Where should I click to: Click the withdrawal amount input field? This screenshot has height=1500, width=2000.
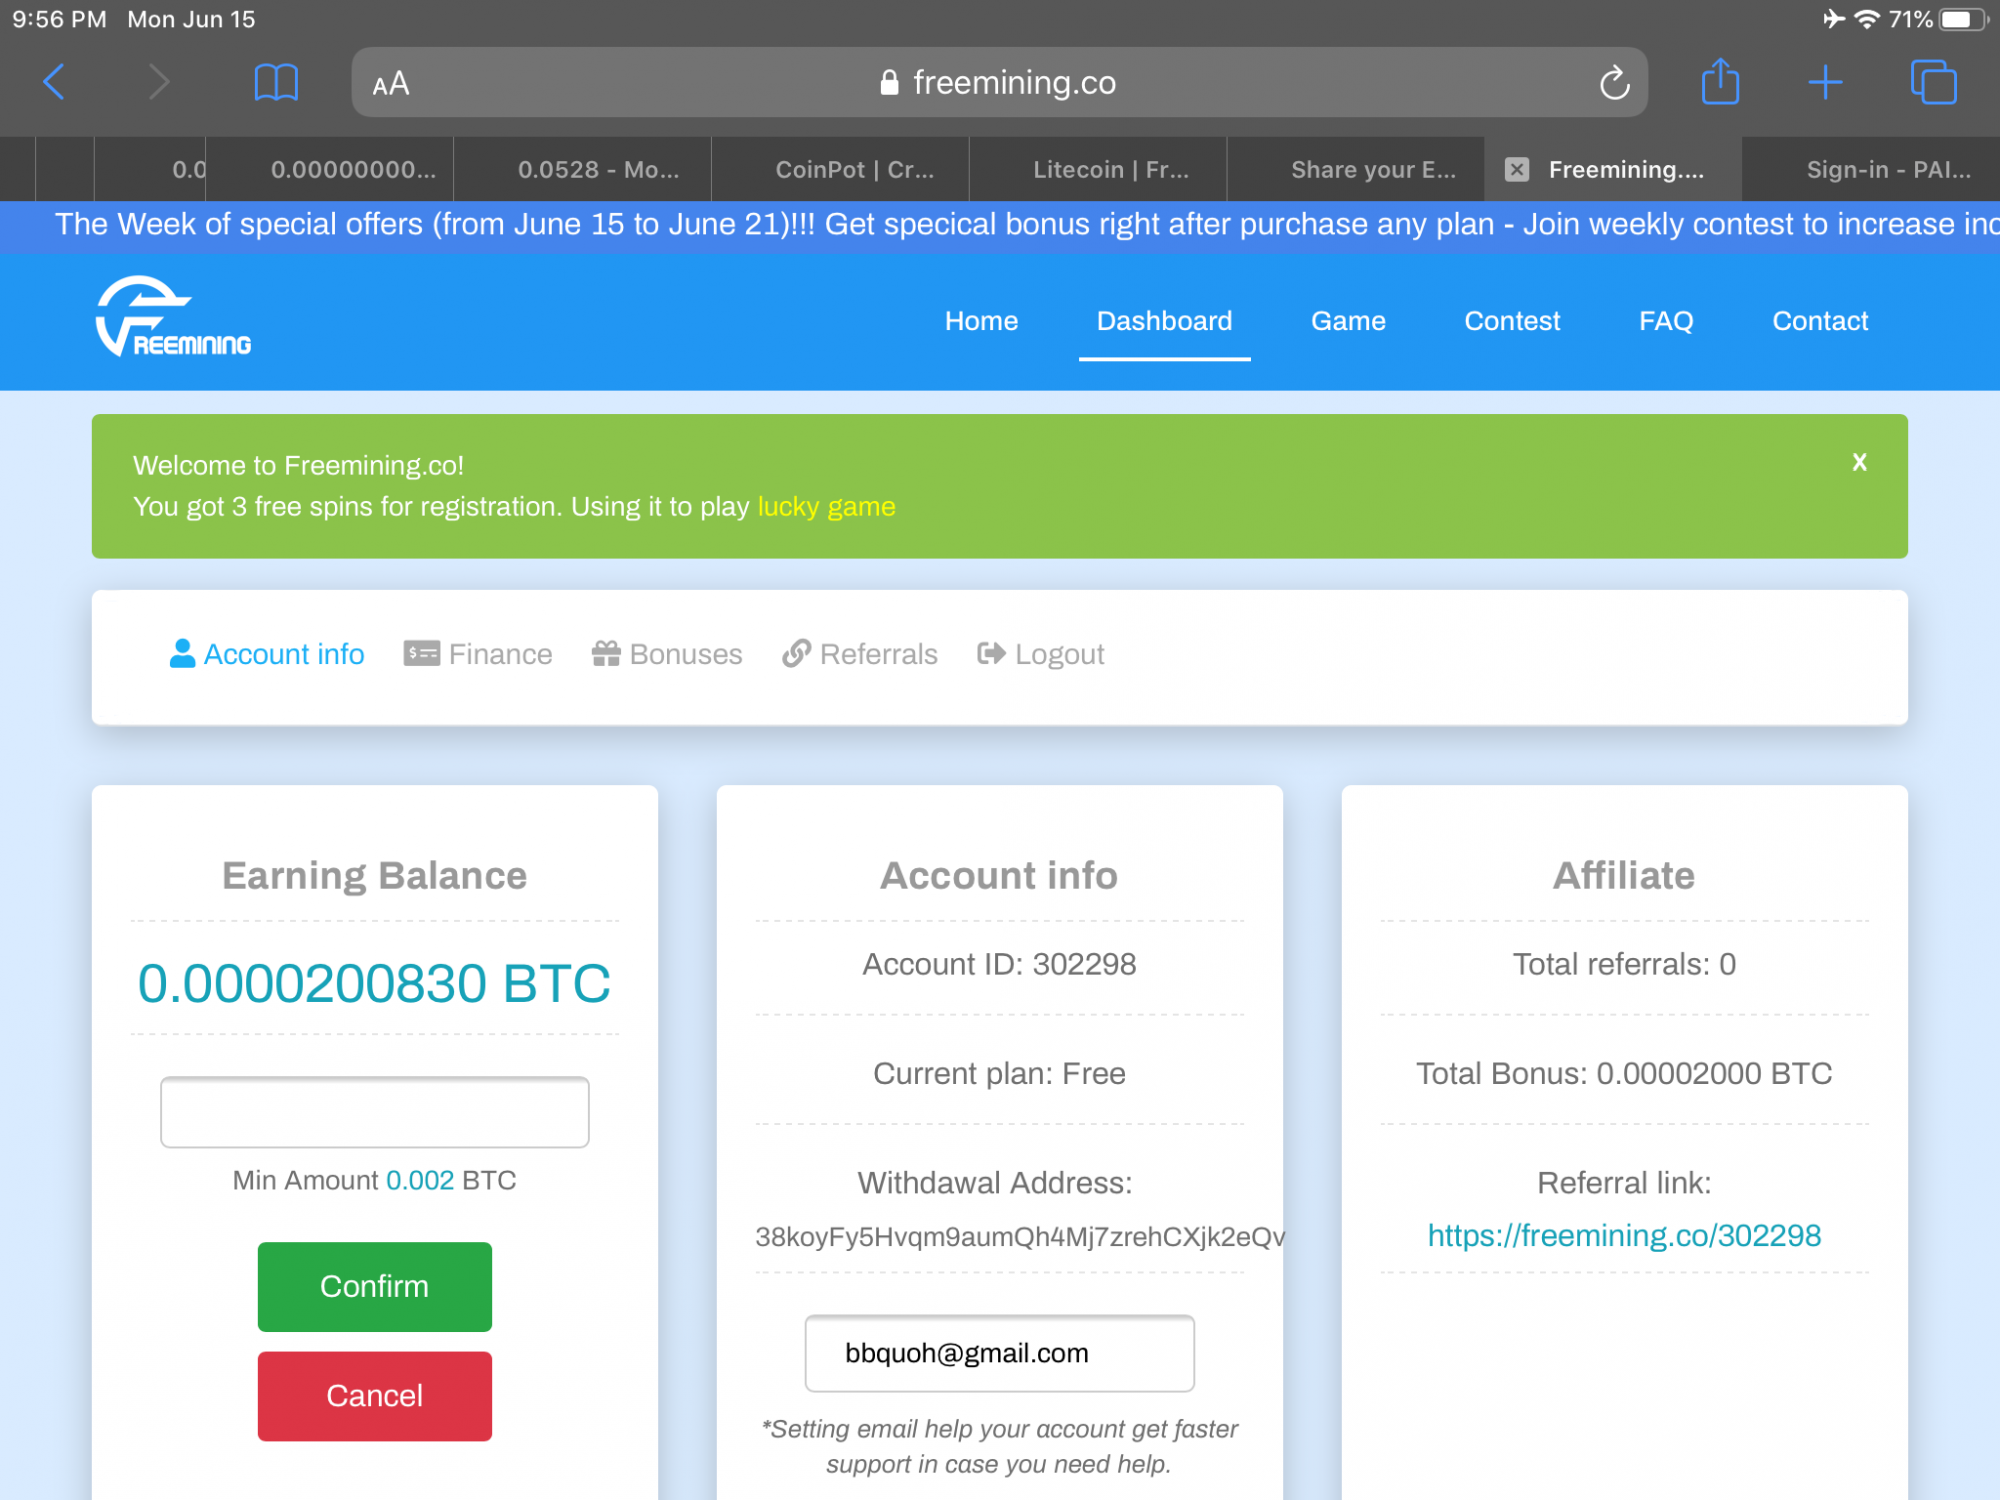(375, 1112)
